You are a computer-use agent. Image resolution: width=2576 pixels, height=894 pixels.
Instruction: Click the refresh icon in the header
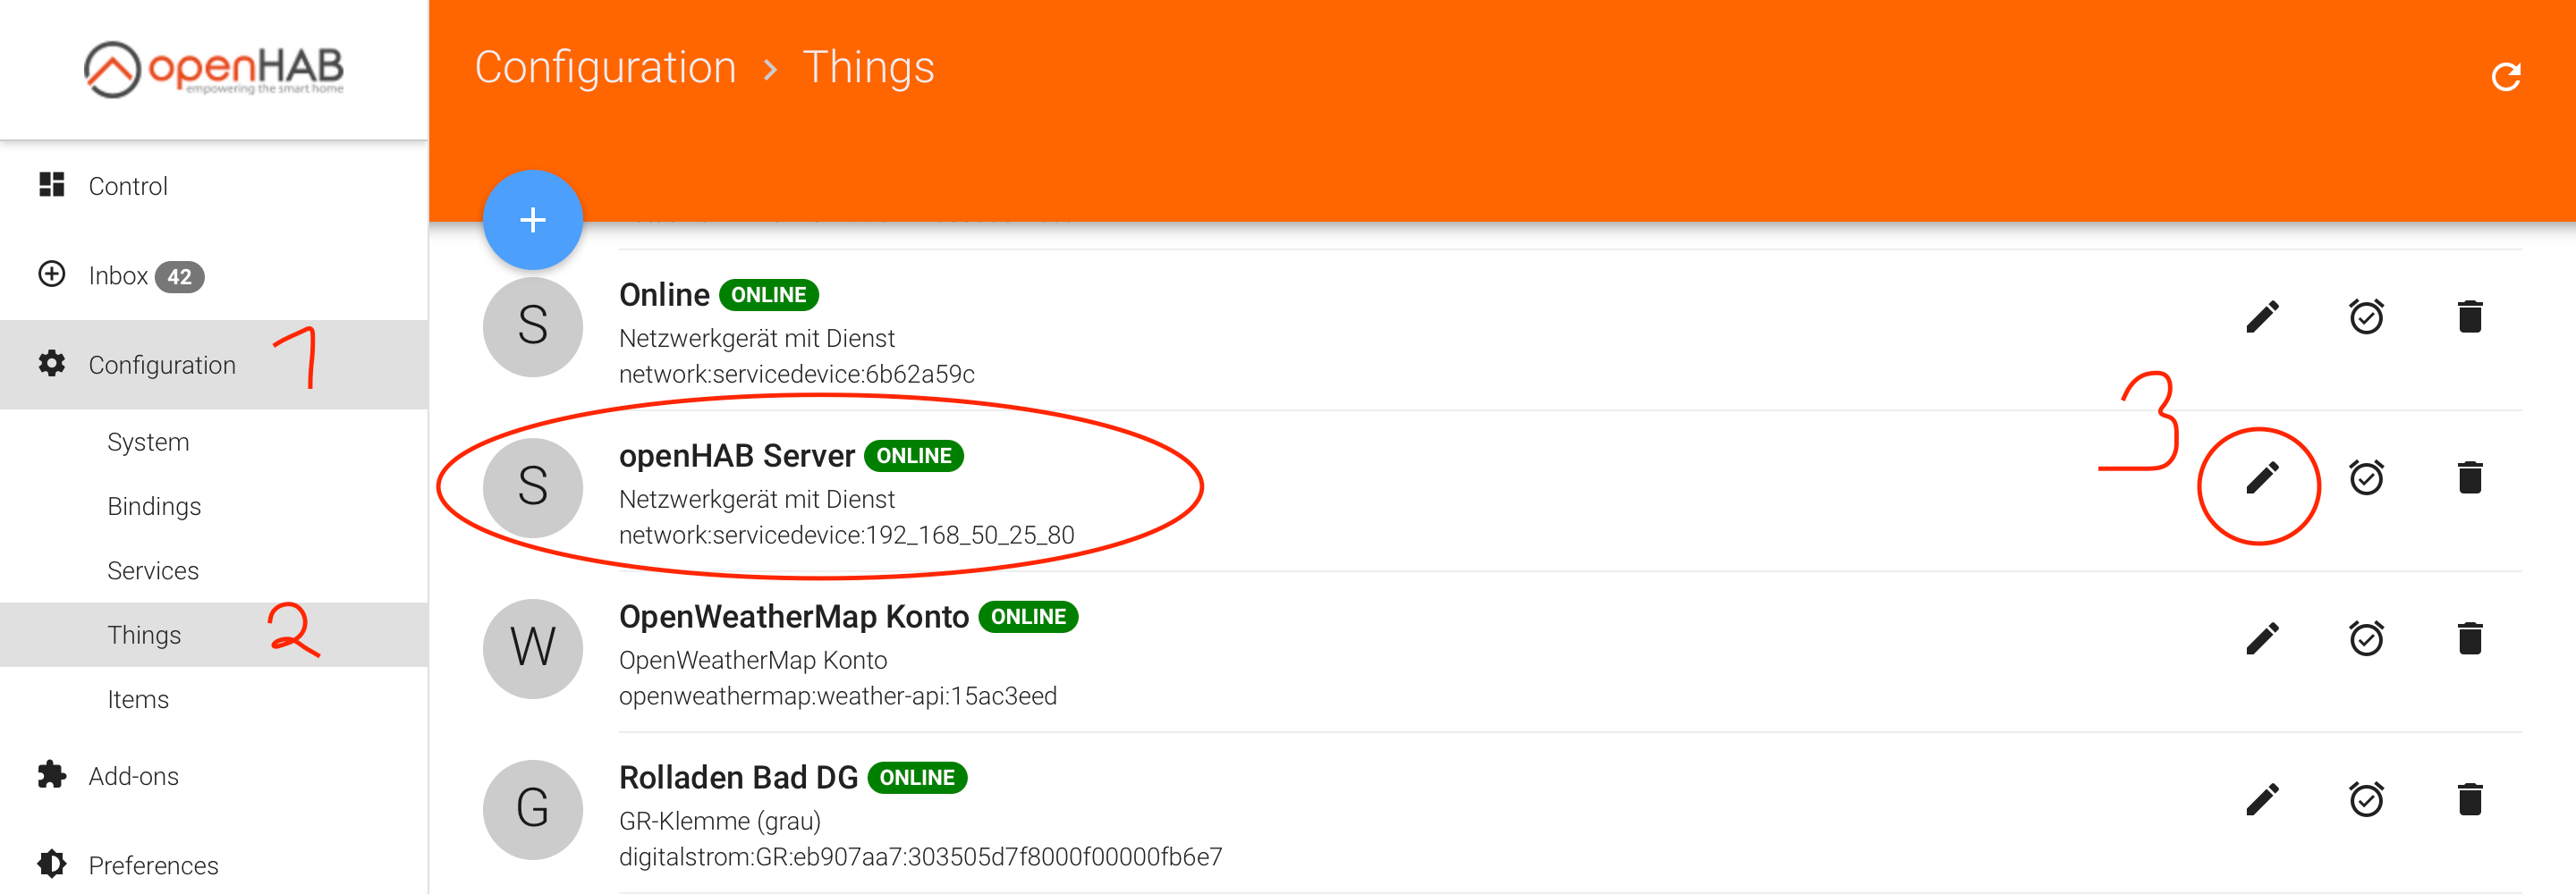tap(2505, 77)
